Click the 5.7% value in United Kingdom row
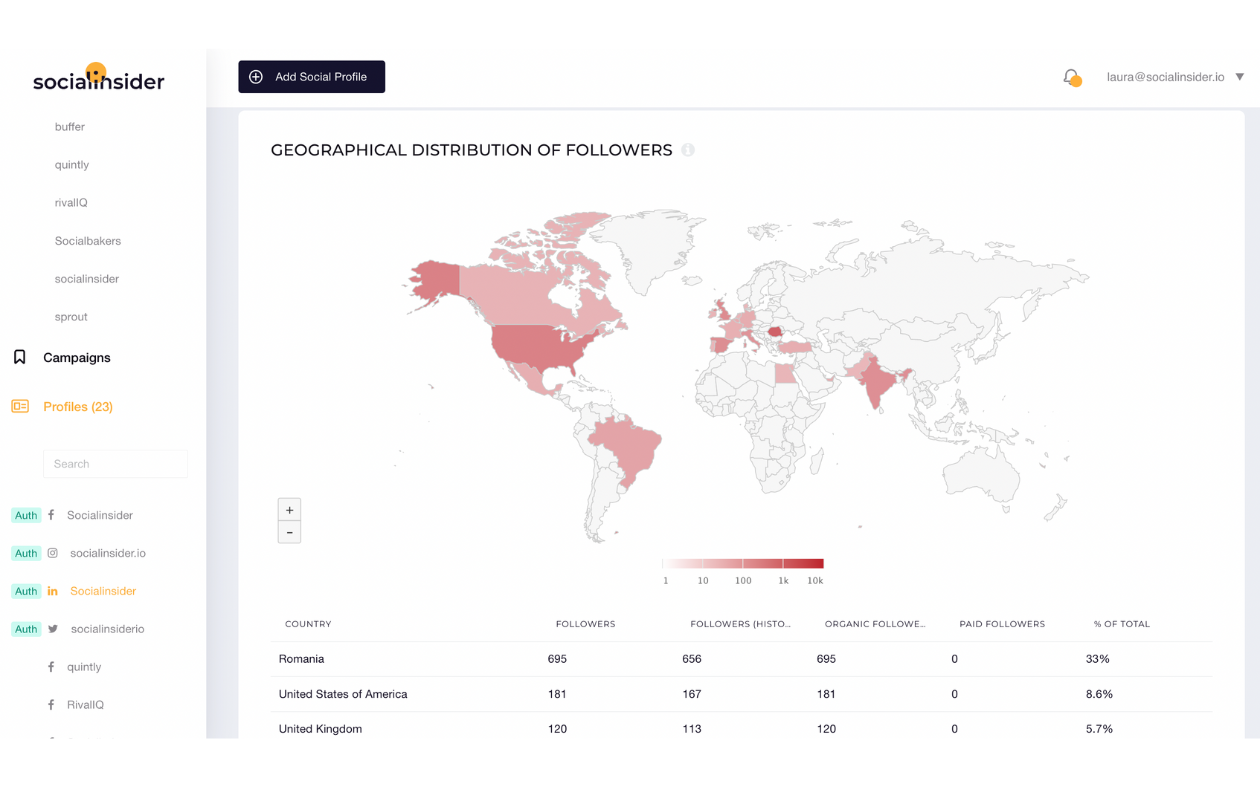The image size is (1260, 800). tap(1100, 729)
